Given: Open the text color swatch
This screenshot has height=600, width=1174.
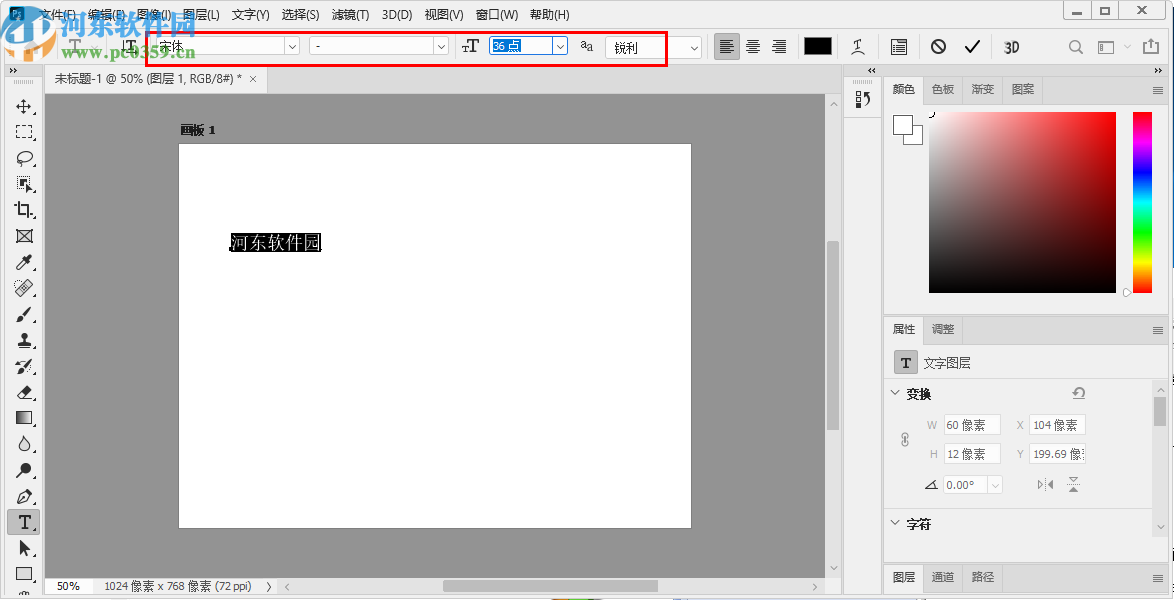Looking at the screenshot, I should tap(817, 46).
